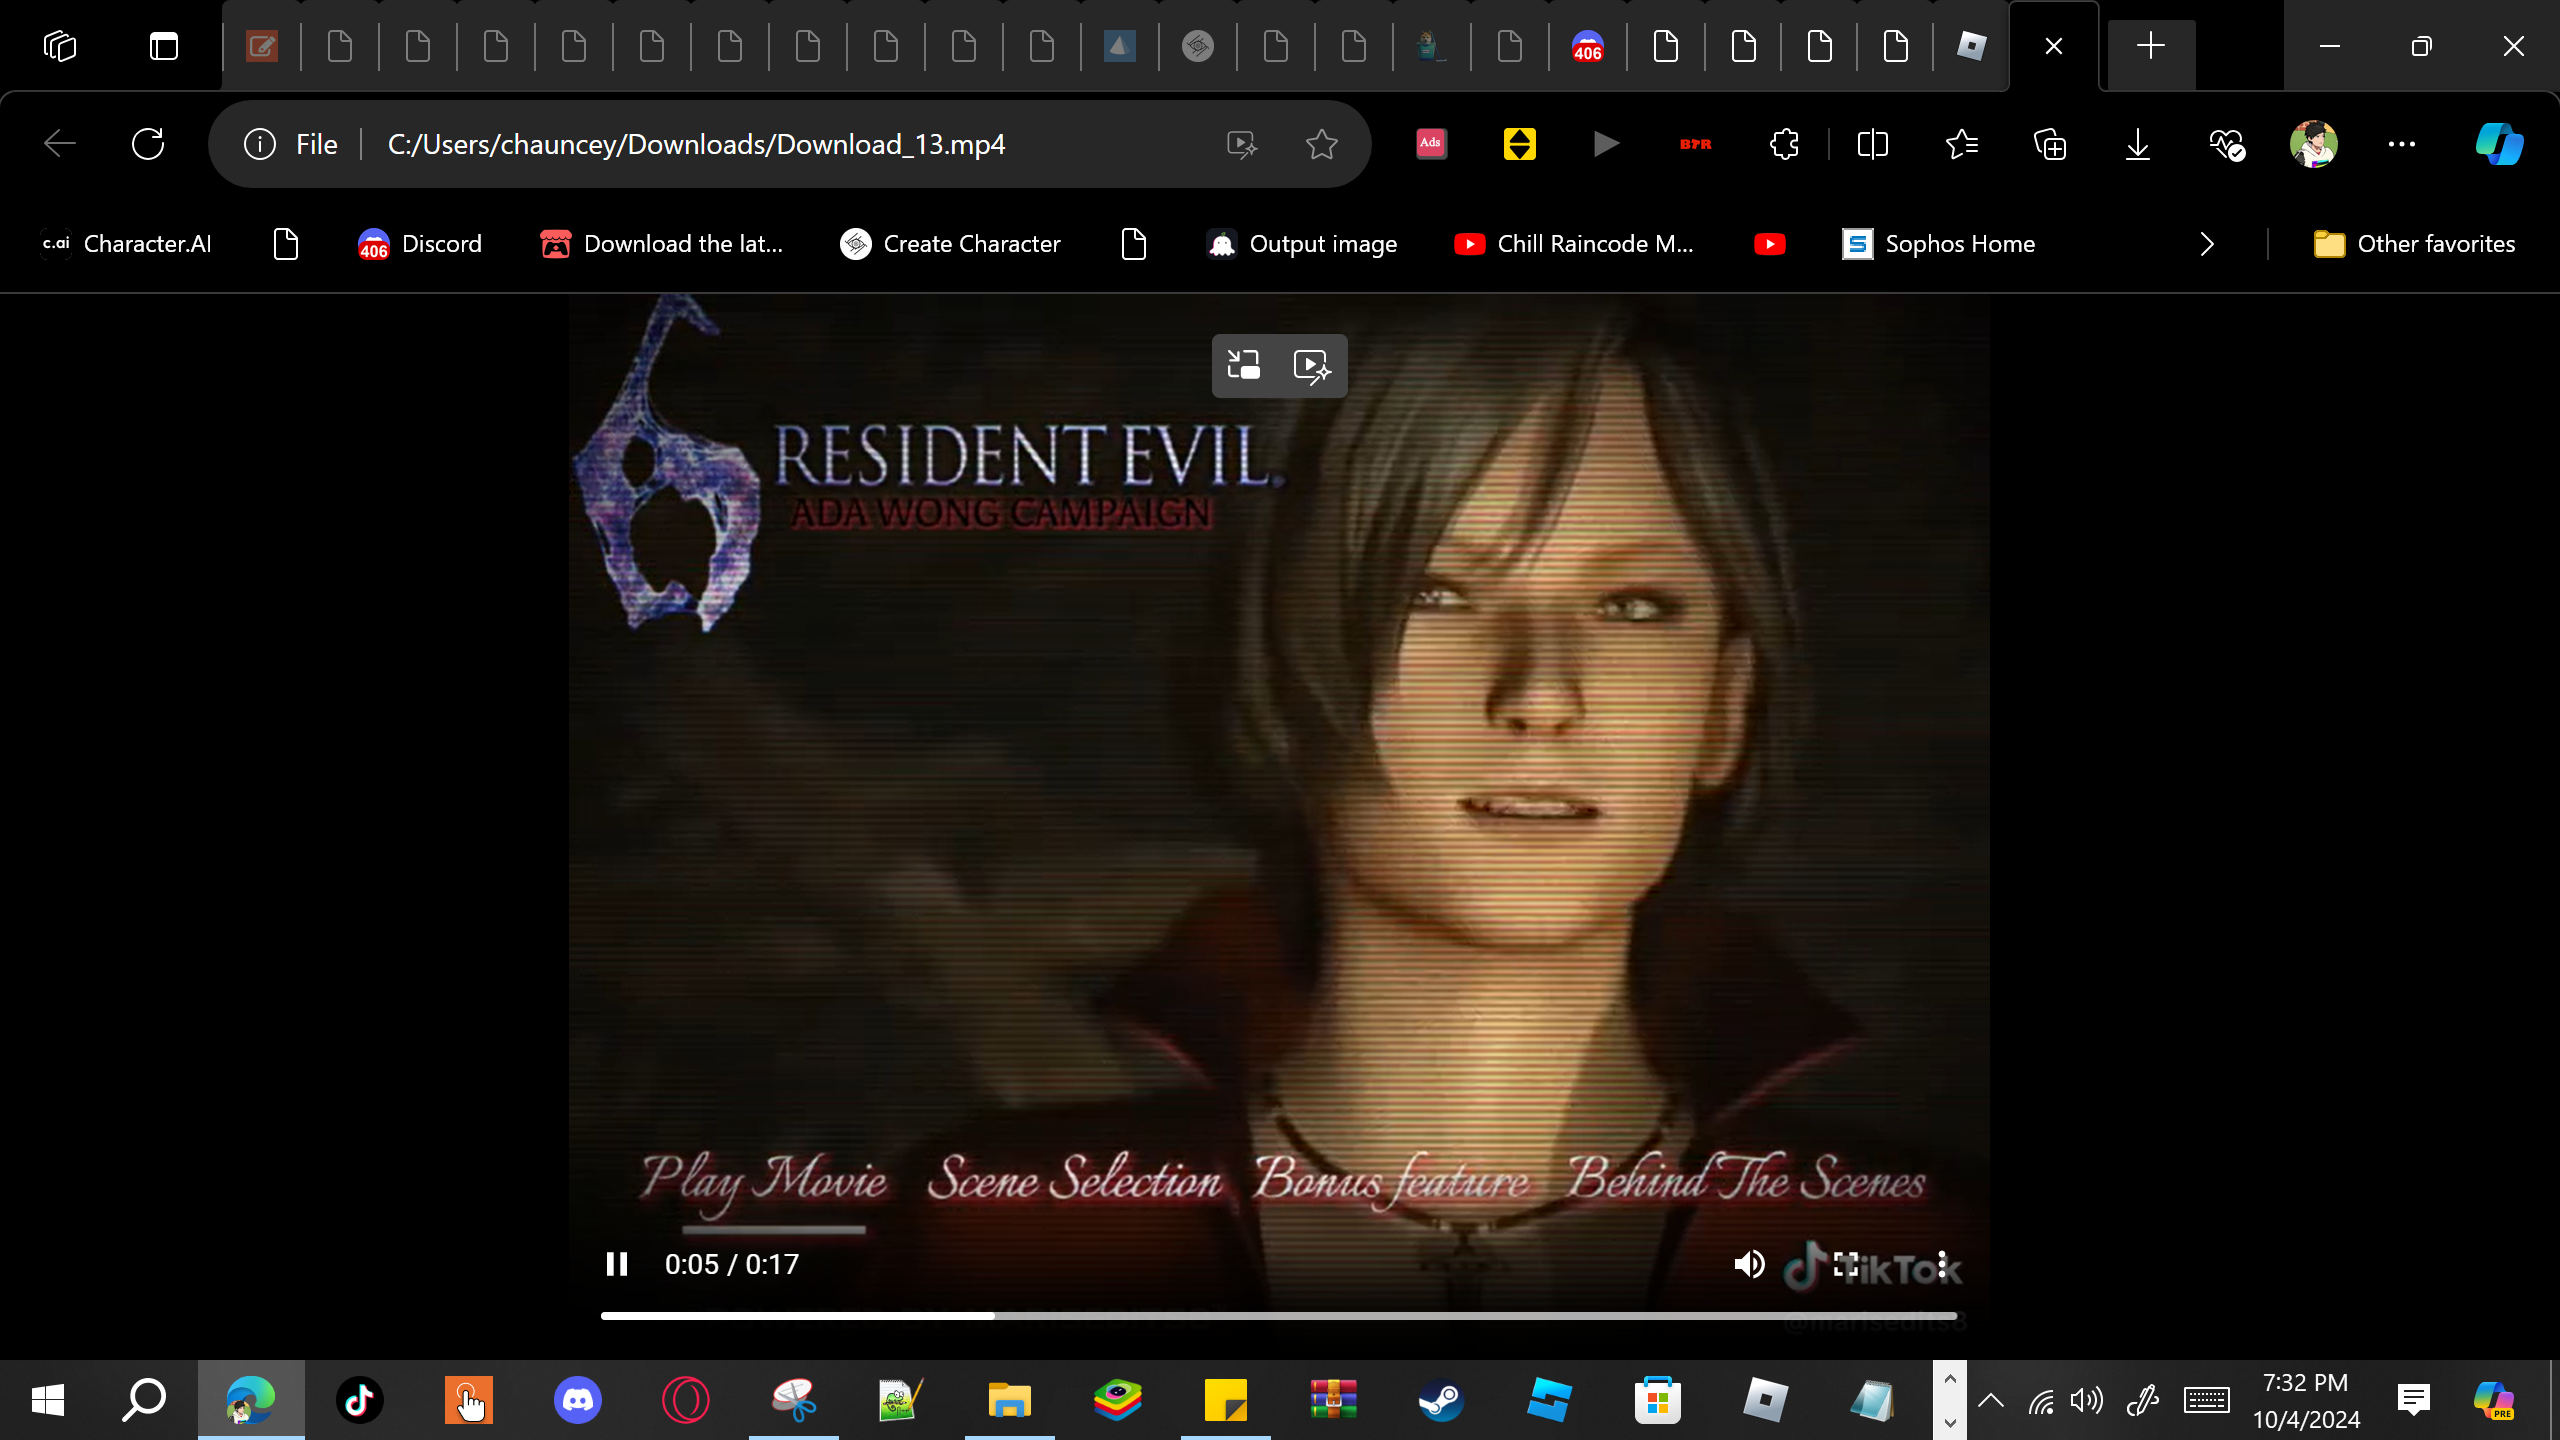This screenshot has width=2560, height=1440.
Task: Show the Downloads panel
Action: [2137, 144]
